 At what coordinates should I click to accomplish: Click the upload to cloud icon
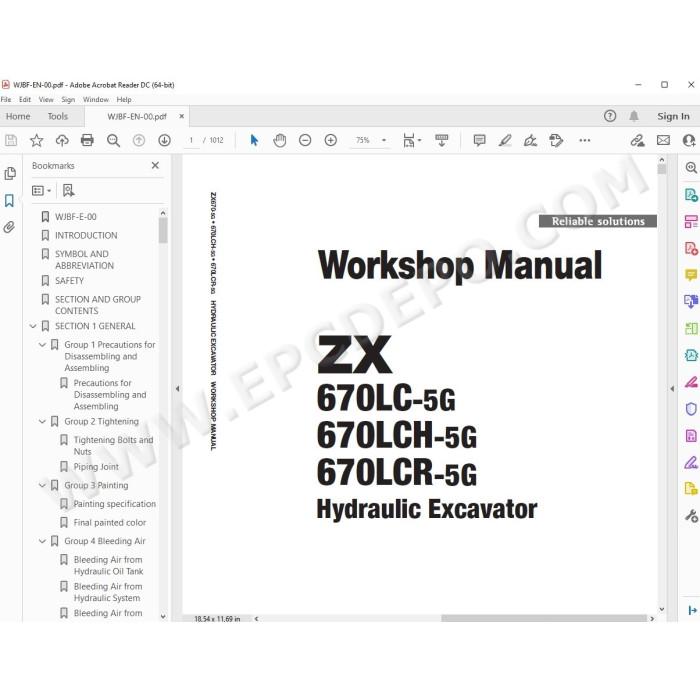(x=62, y=141)
